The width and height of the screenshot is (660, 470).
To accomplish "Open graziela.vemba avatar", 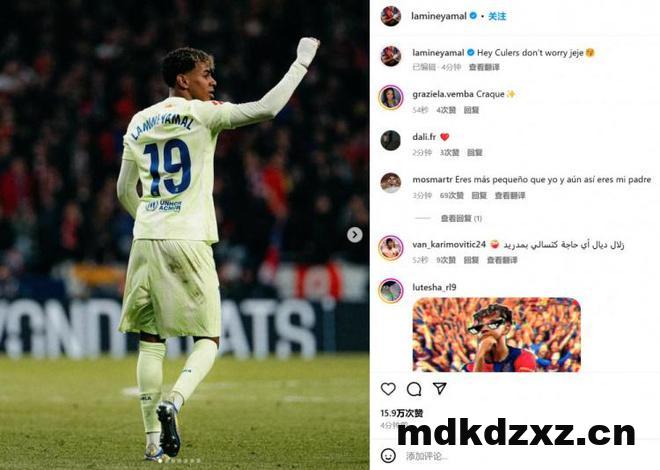I will 391,98.
